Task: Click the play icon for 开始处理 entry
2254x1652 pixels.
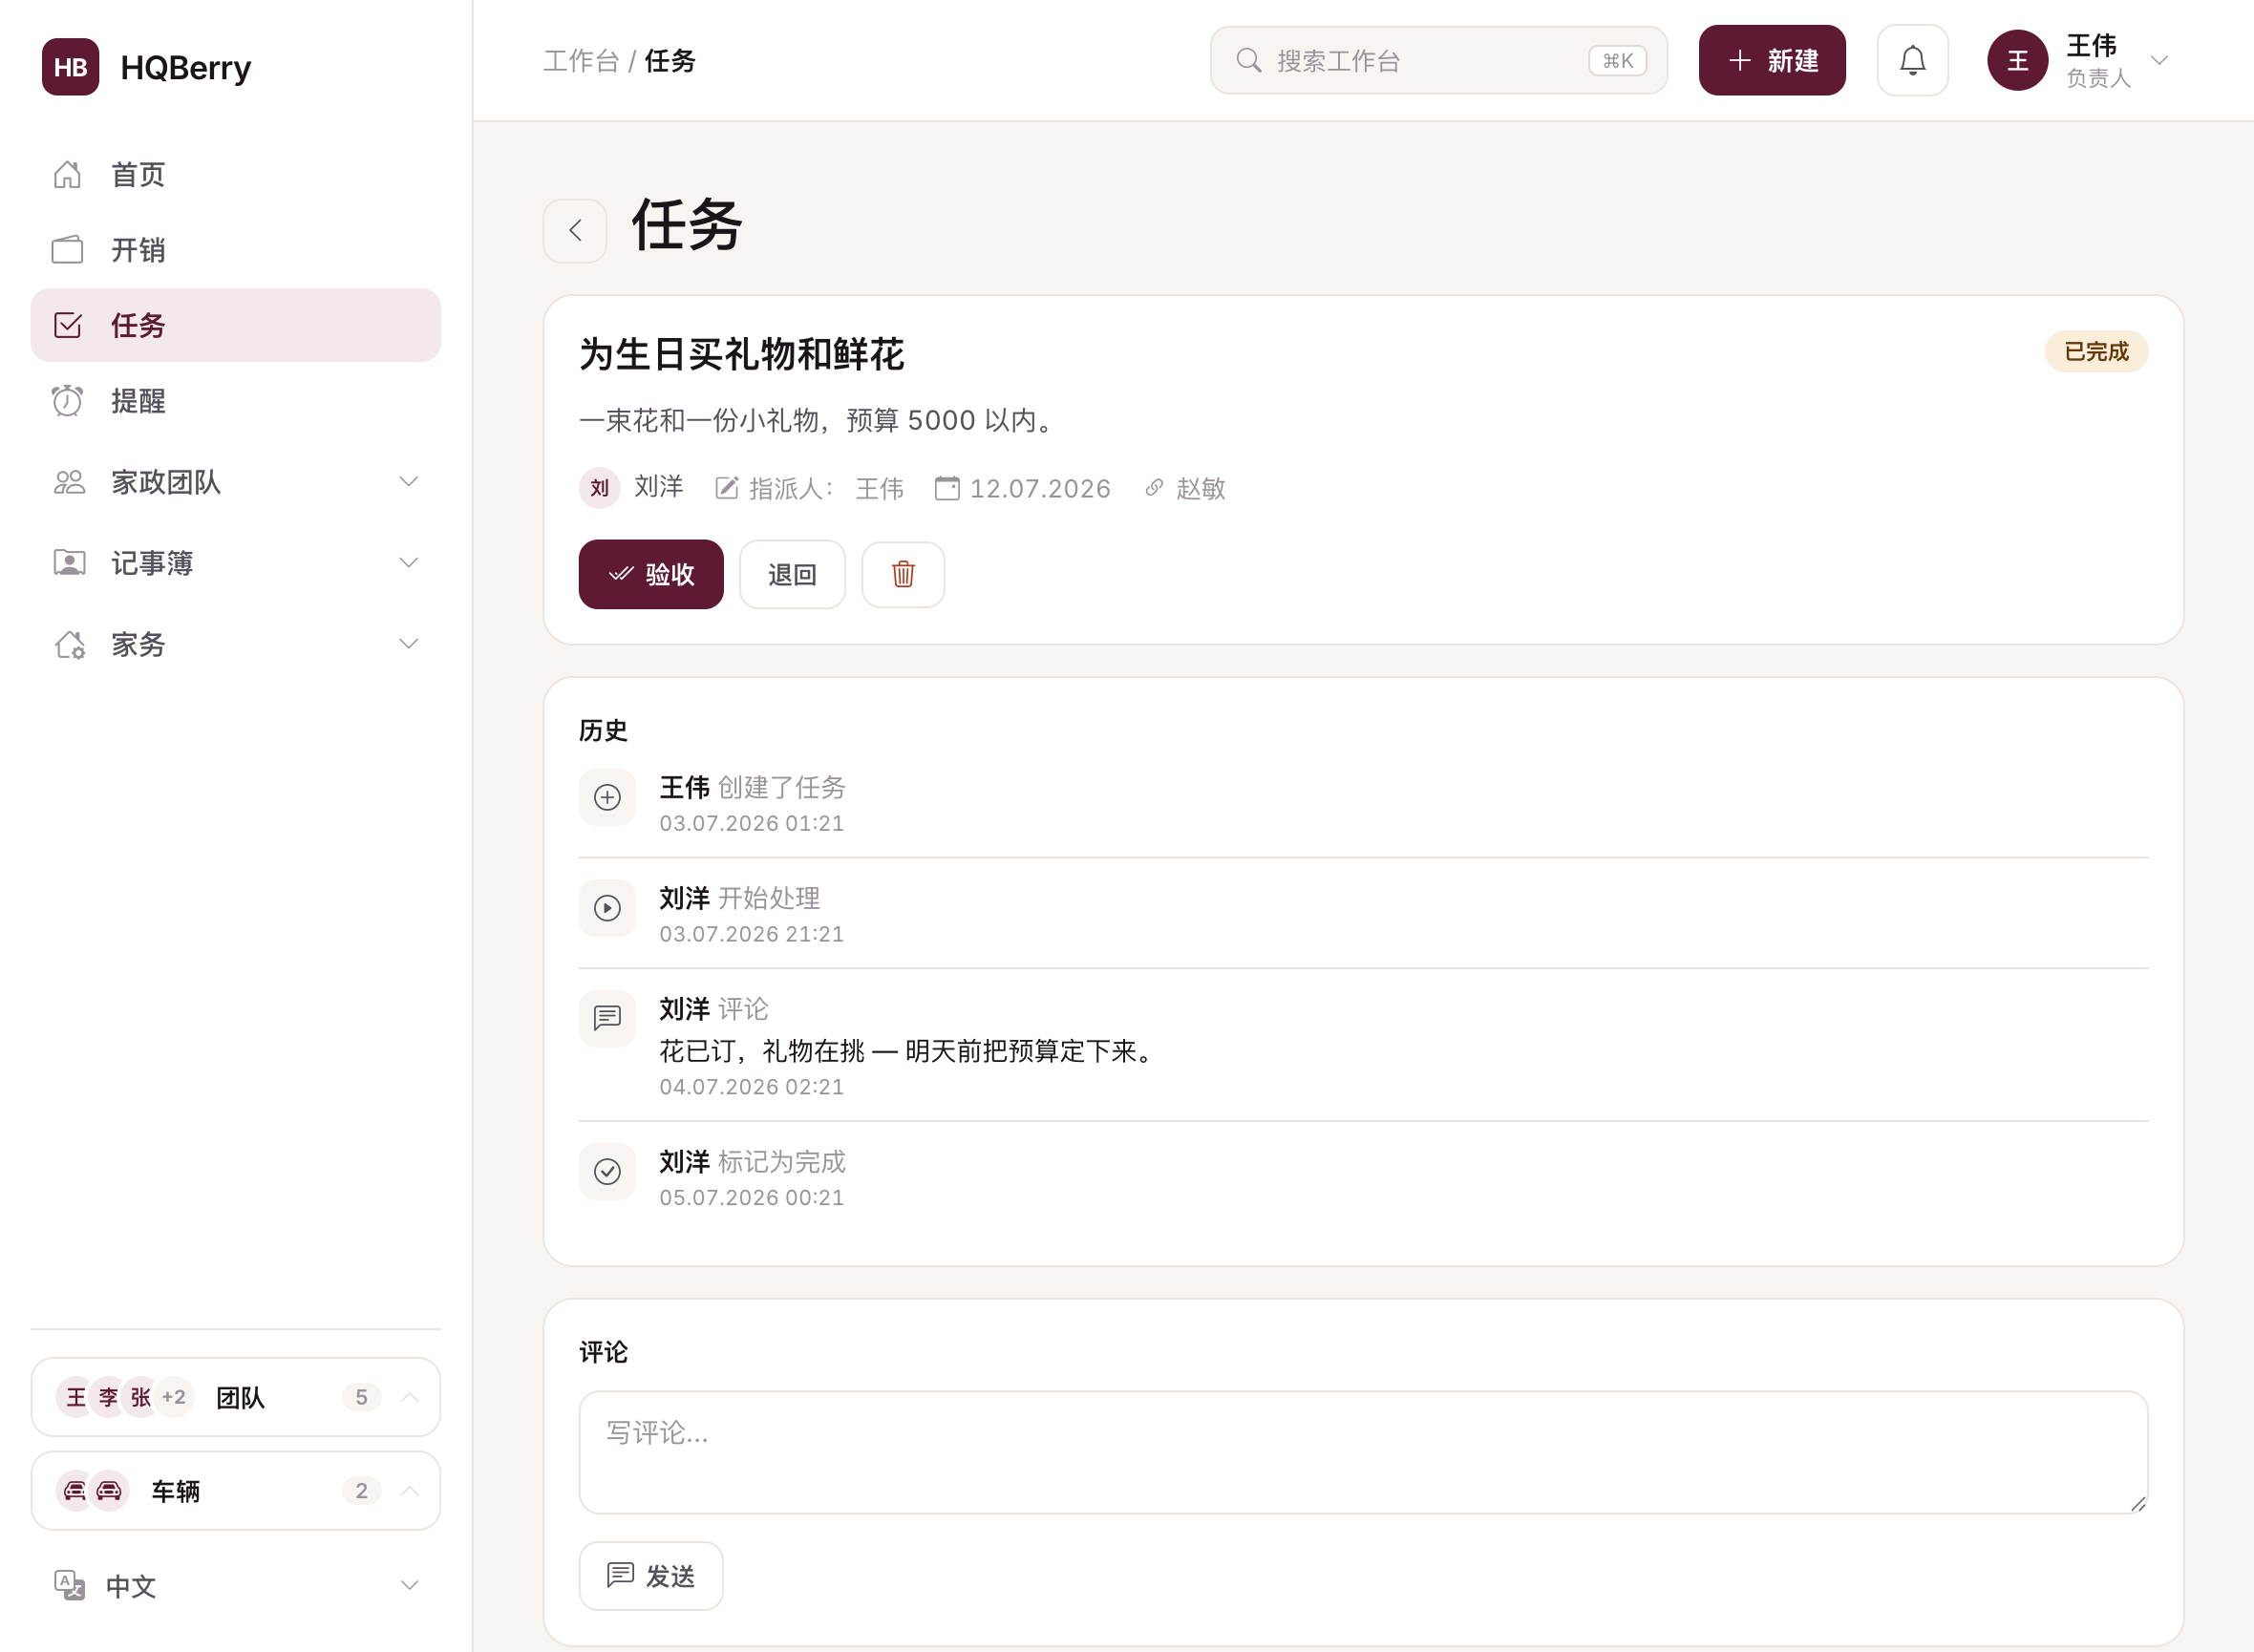Action: 607,908
